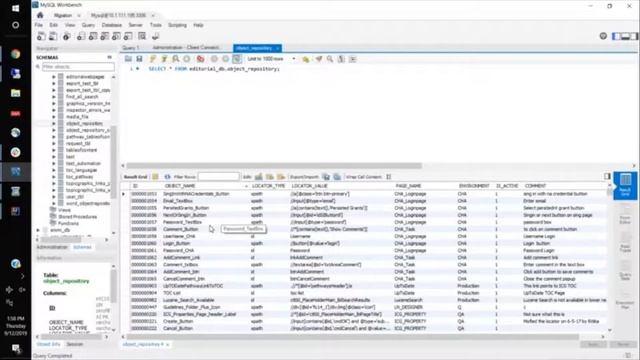Click the Filter objects input in Schemas
Viewport: 640px width, 360px height.
(x=78, y=67)
